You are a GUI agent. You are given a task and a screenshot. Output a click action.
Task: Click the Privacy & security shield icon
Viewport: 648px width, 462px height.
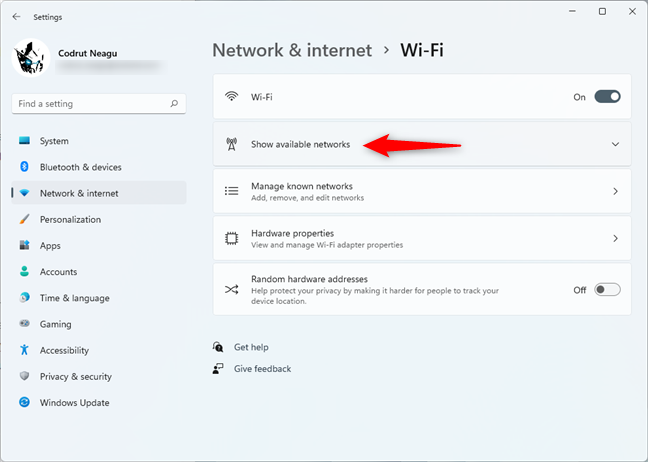tap(24, 376)
